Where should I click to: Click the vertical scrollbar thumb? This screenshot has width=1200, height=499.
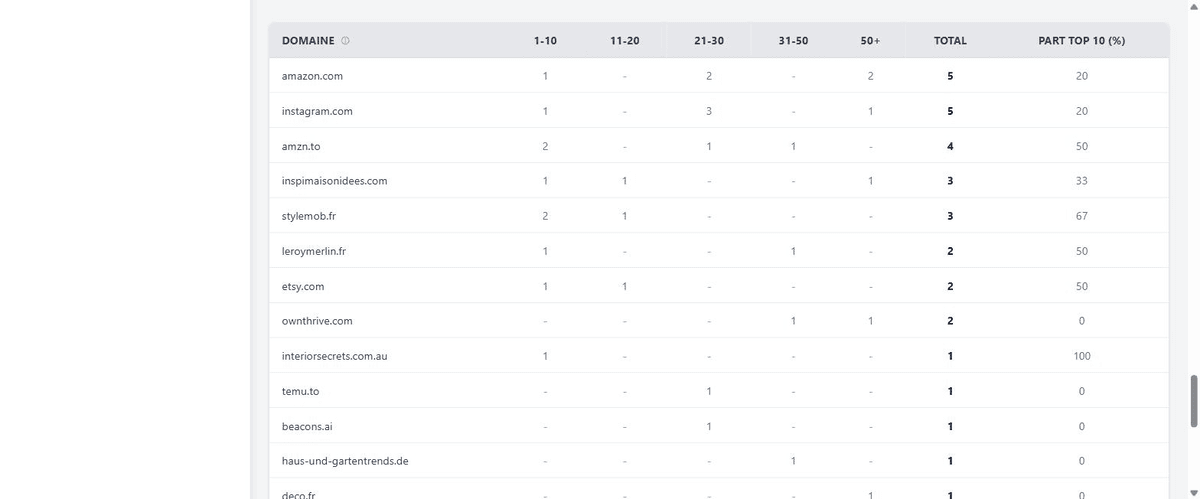pyautogui.click(x=1193, y=401)
